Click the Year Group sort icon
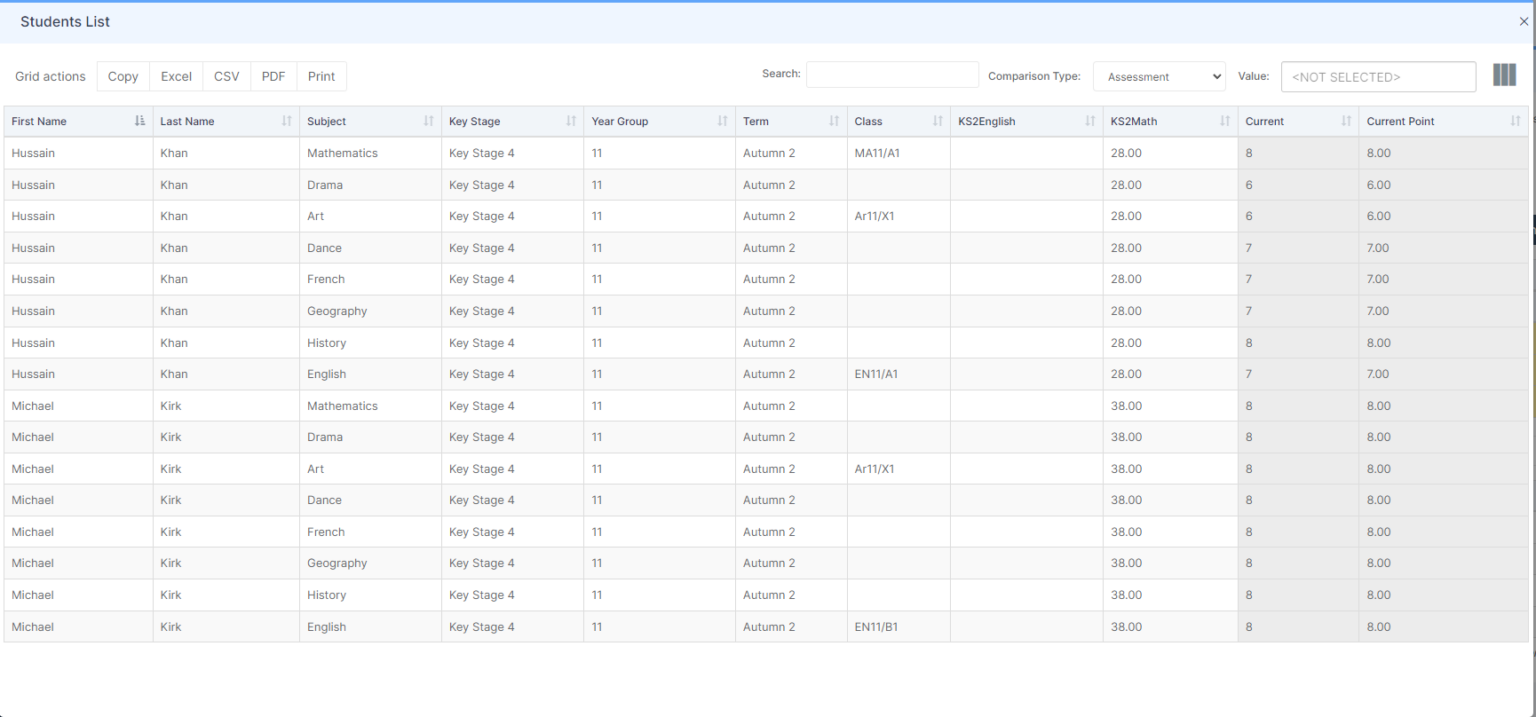 point(723,121)
